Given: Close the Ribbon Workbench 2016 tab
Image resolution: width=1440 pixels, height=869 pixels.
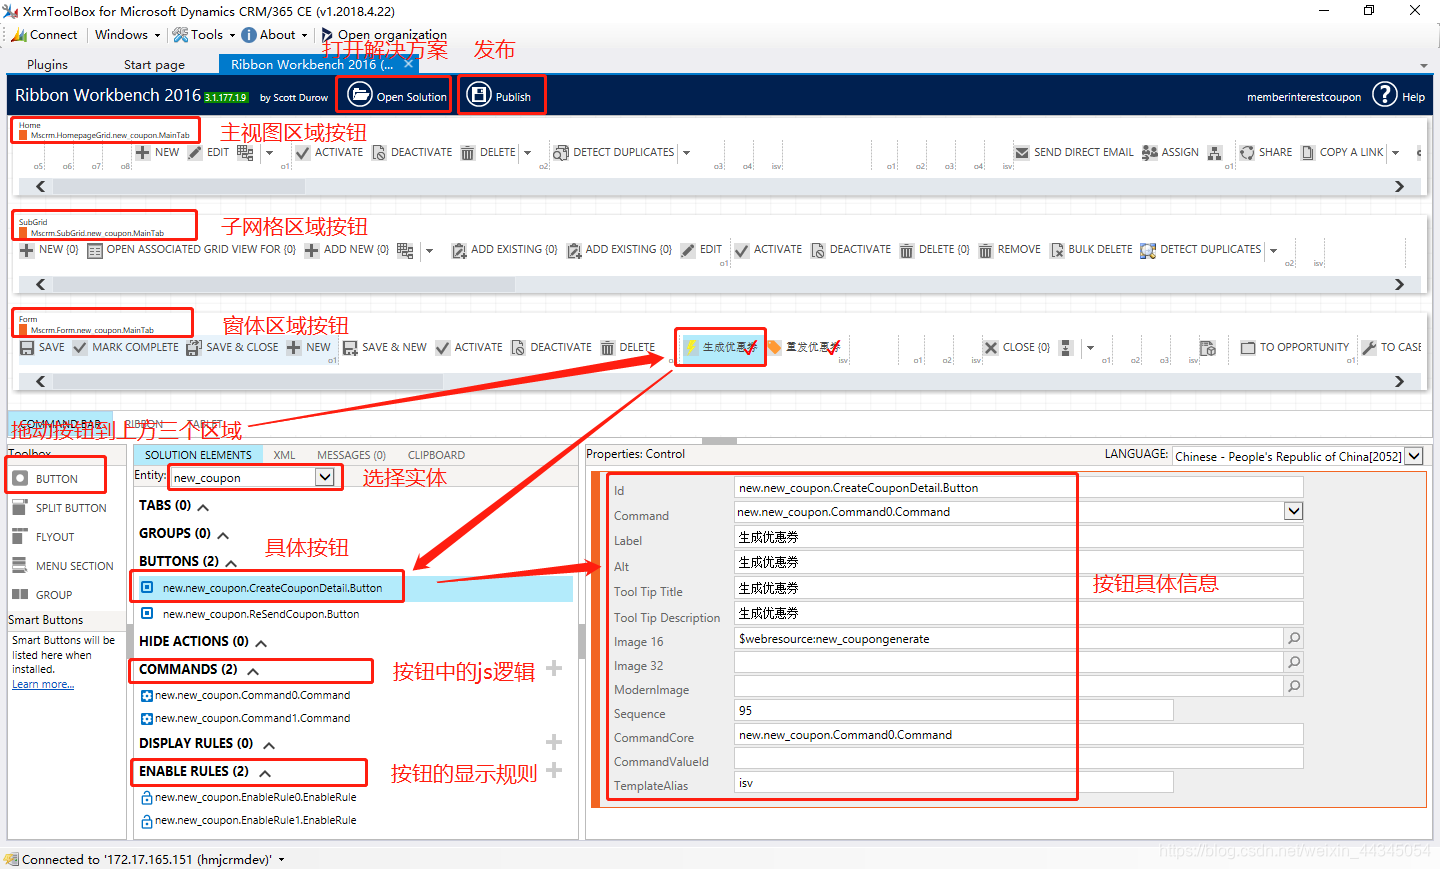Looking at the screenshot, I should pos(408,64).
